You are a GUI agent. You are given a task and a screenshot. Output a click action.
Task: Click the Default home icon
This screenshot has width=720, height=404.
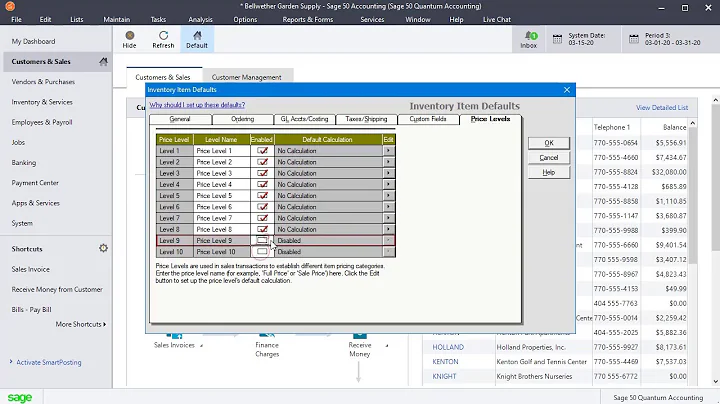(197, 35)
